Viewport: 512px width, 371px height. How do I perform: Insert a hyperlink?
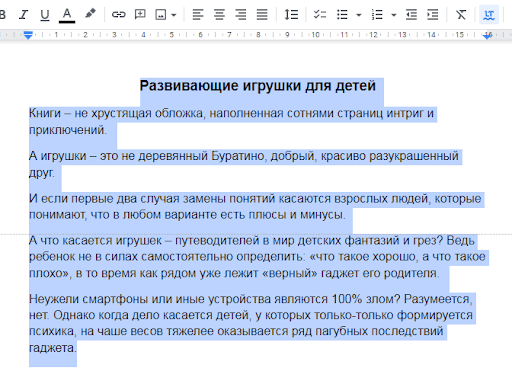tap(118, 14)
